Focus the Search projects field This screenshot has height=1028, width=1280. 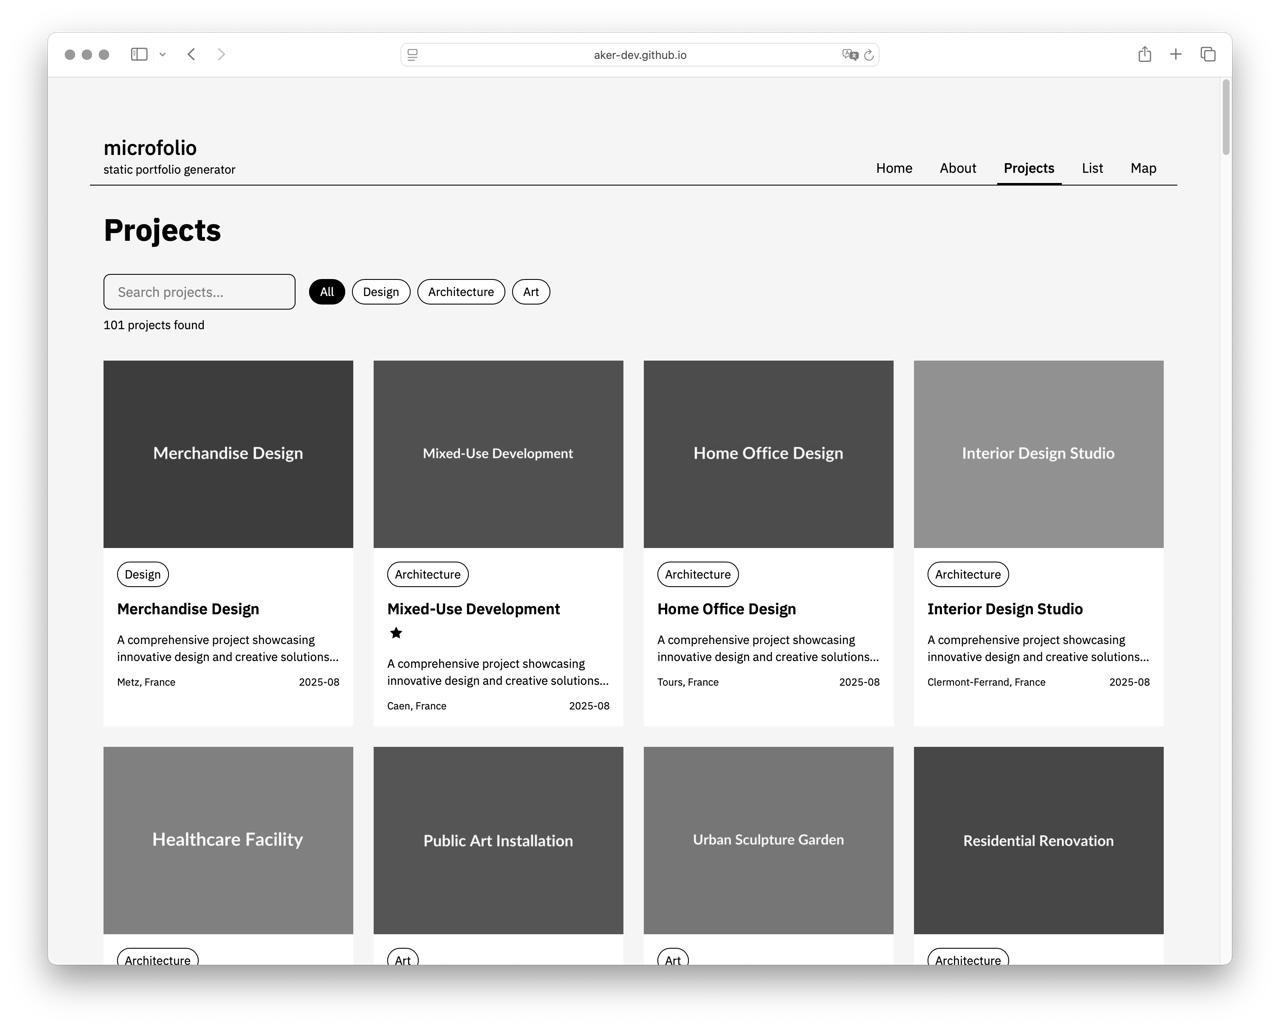(199, 292)
